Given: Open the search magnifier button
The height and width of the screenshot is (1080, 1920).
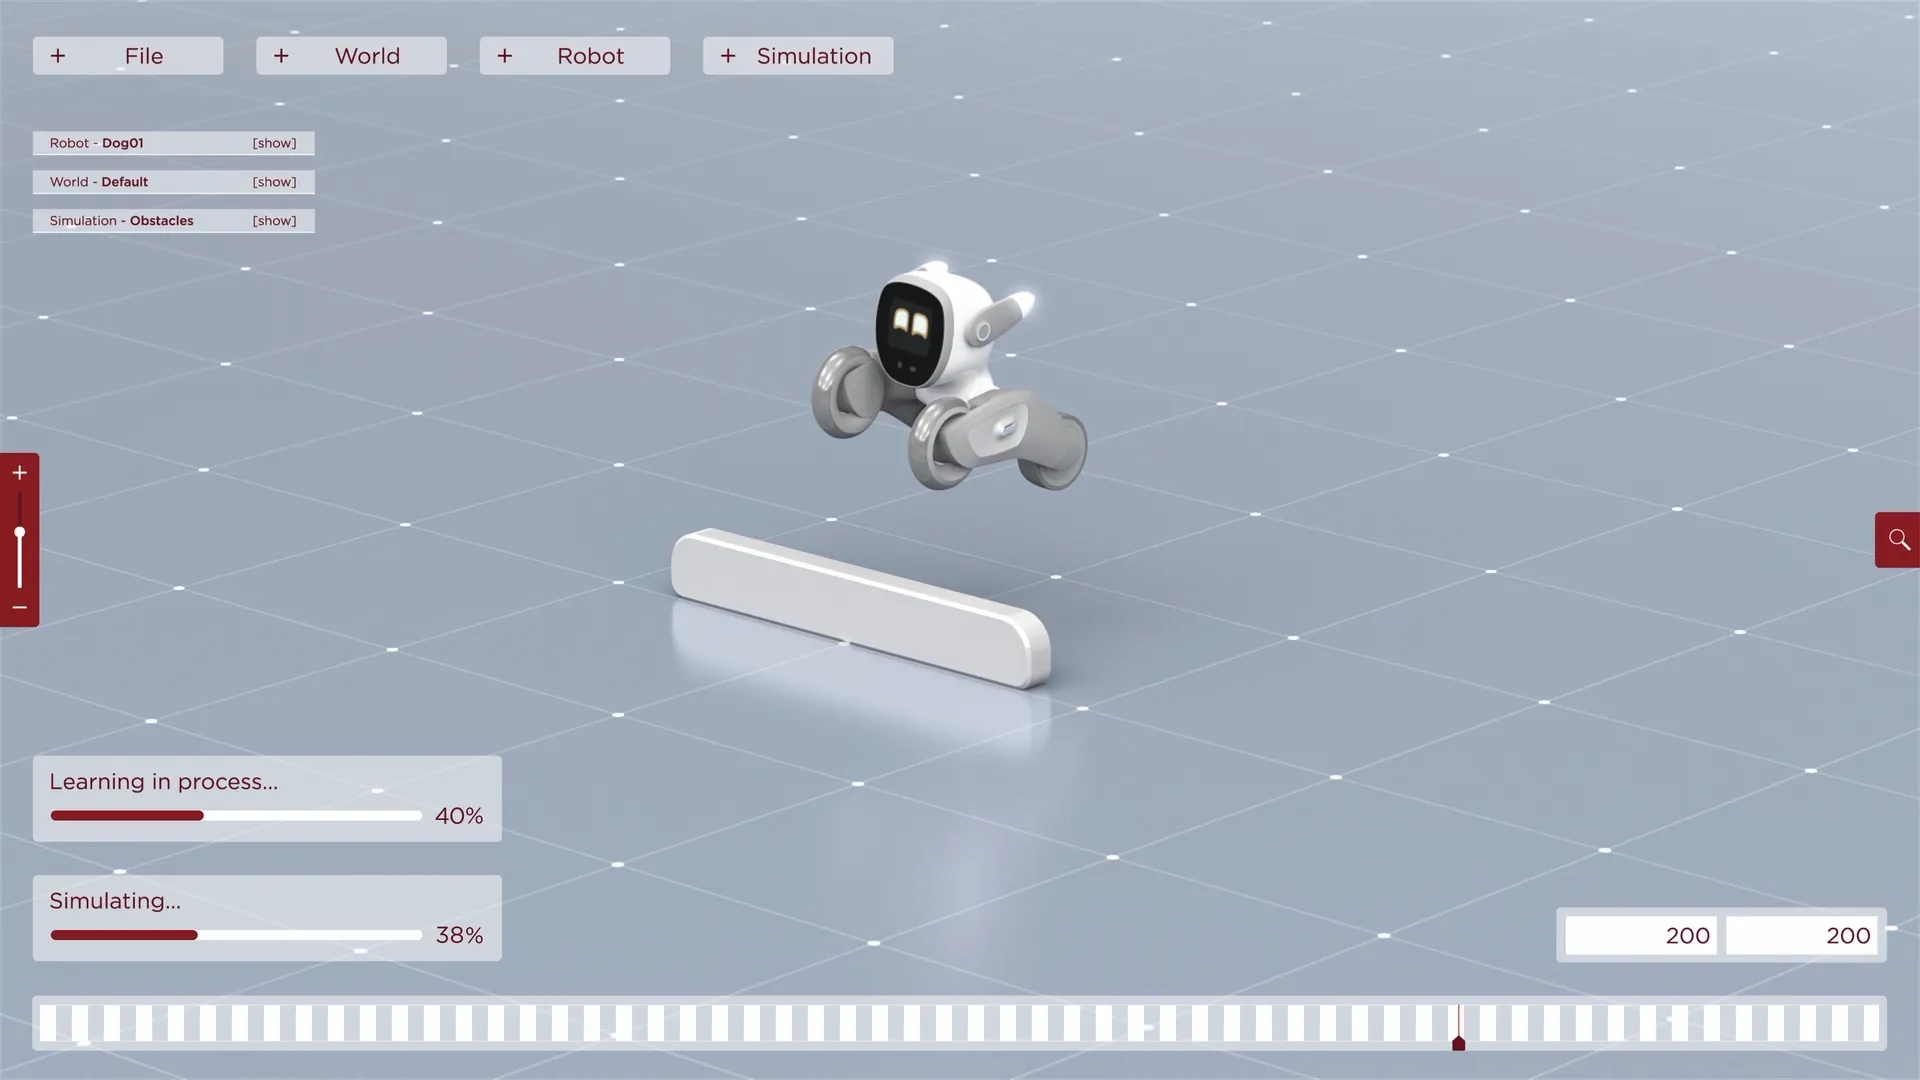Looking at the screenshot, I should coord(1898,540).
